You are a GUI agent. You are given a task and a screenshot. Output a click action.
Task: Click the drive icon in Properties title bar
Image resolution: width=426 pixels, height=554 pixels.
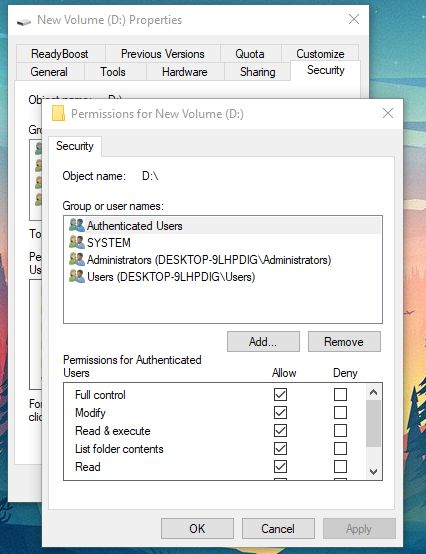[x=24, y=22]
